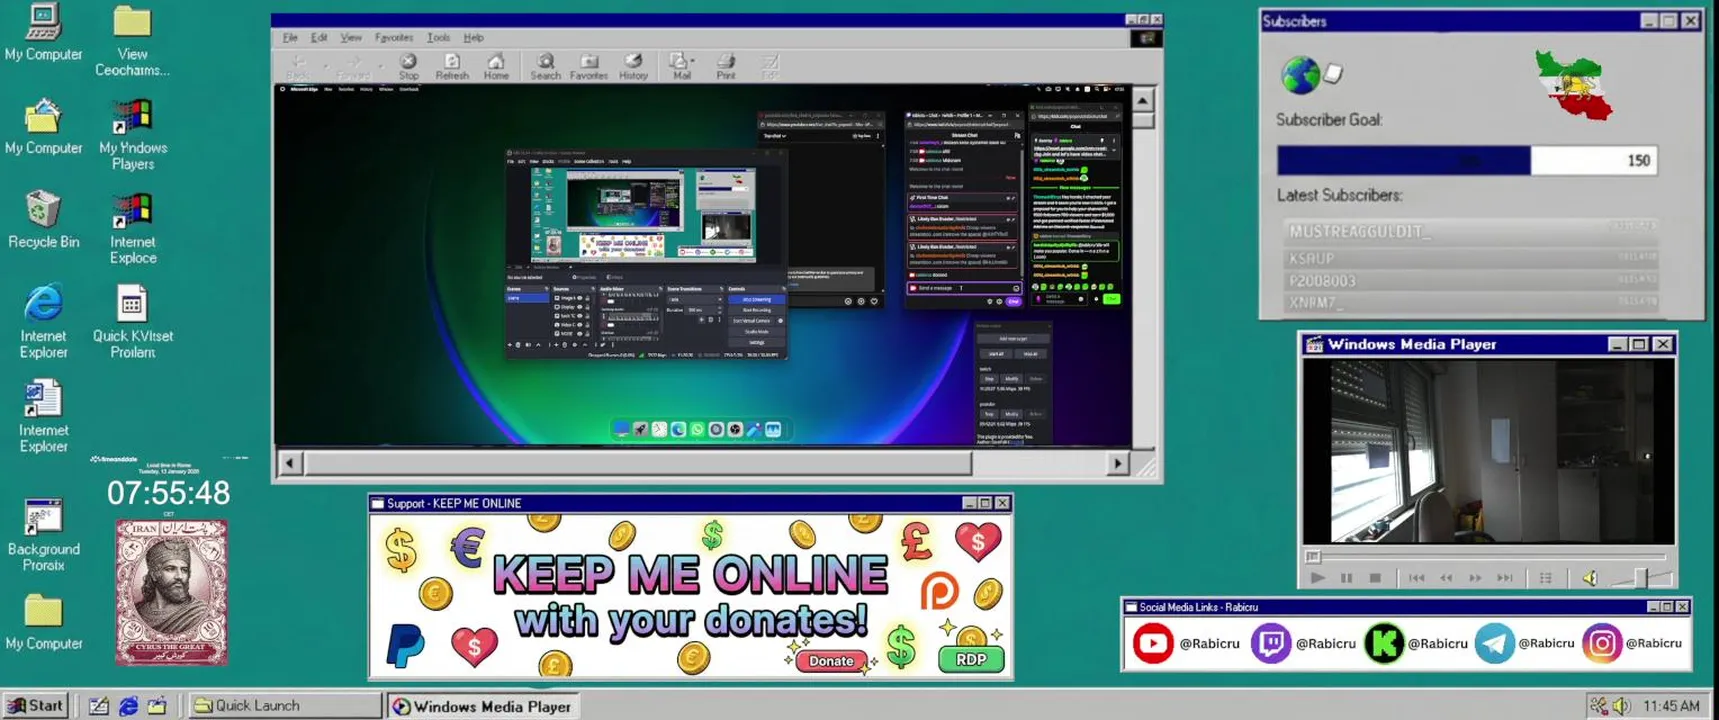The width and height of the screenshot is (1719, 720).
Task: Open the Background Proraix desktop shortcut
Action: (43, 535)
